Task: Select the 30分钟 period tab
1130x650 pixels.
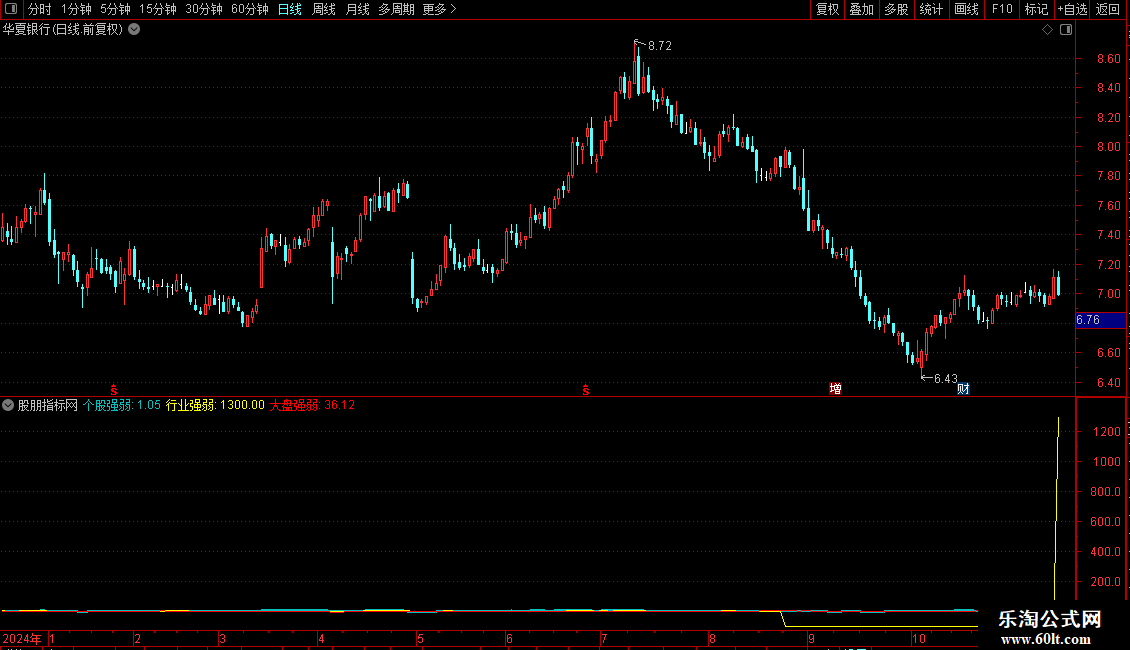Action: 204,9
